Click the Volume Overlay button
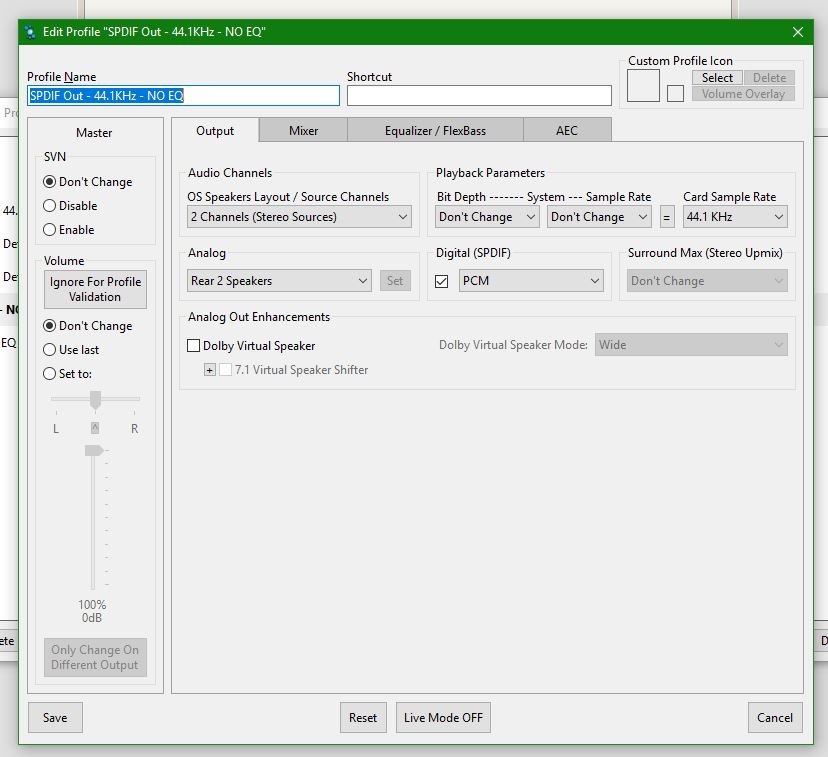 coord(743,94)
